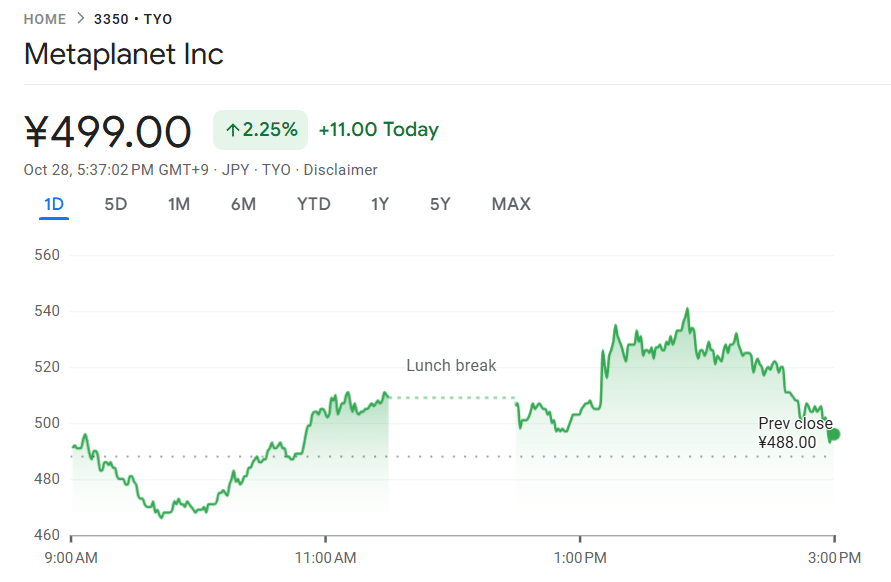Open the Disclaimer link
This screenshot has width=891, height=582.
coord(340,169)
